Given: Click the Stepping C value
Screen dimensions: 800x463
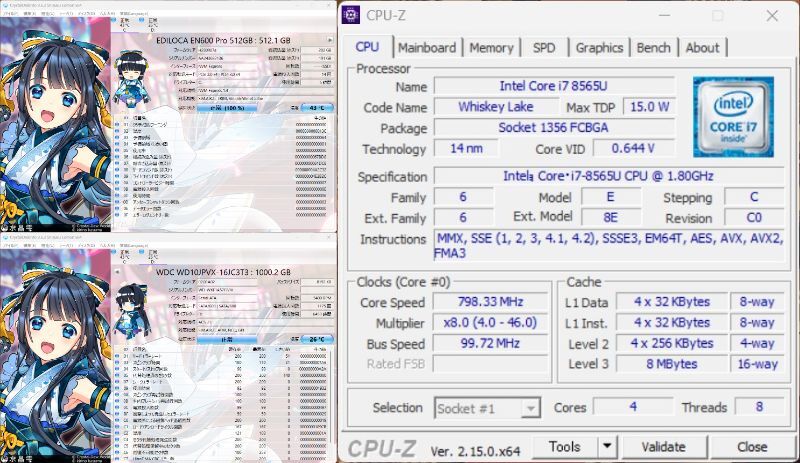Looking at the screenshot, I should pyautogui.click(x=754, y=197).
